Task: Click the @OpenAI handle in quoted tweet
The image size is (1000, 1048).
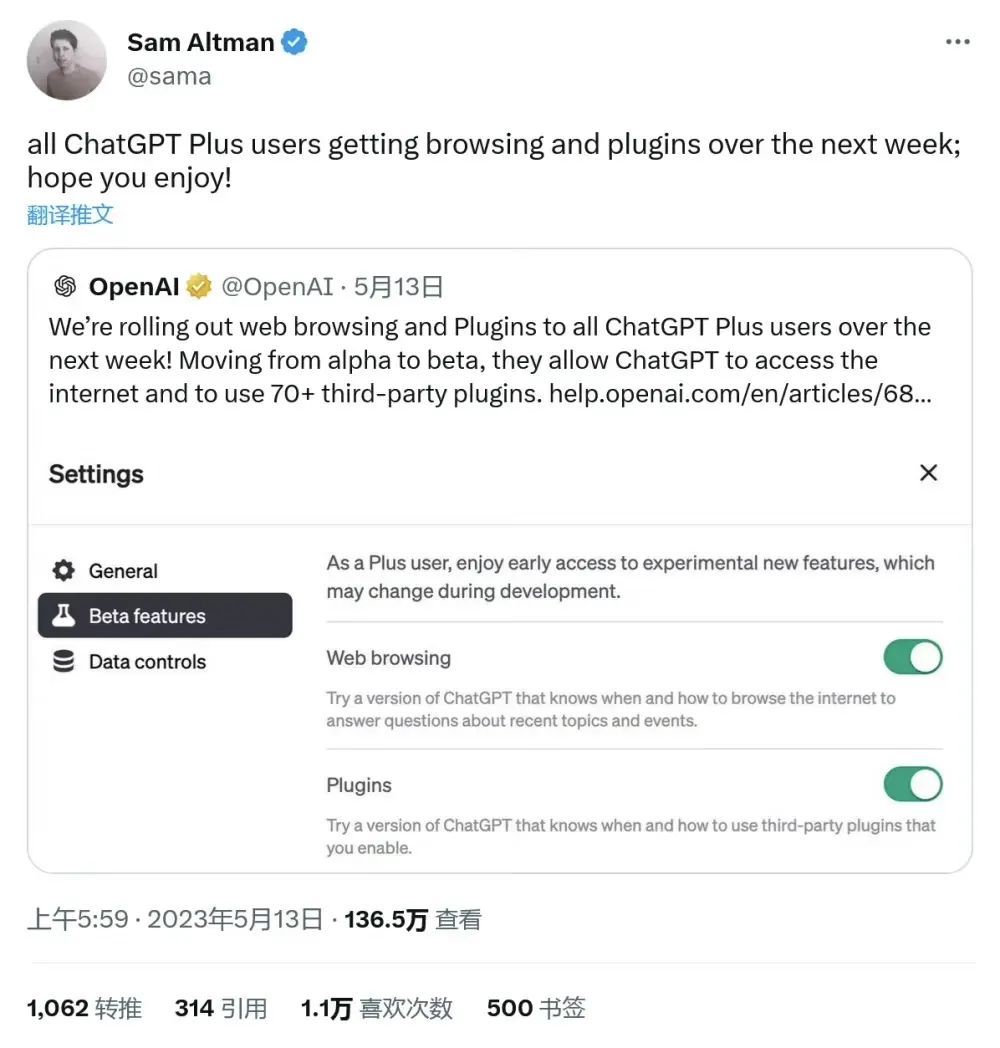Action: (277, 287)
